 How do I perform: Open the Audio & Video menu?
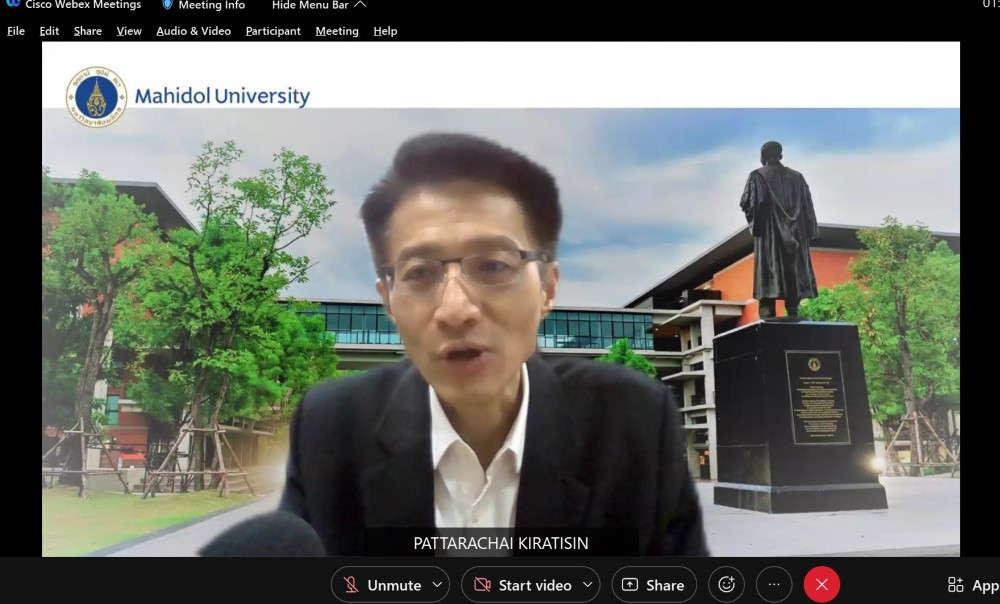click(x=193, y=31)
